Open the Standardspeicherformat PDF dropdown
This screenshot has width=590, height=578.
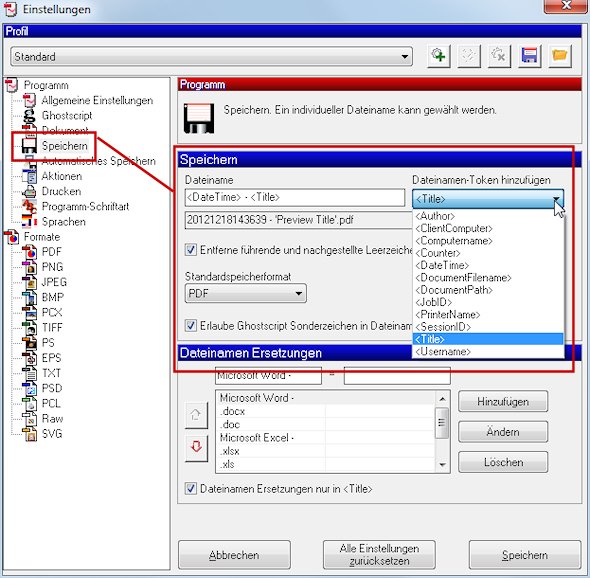245,293
